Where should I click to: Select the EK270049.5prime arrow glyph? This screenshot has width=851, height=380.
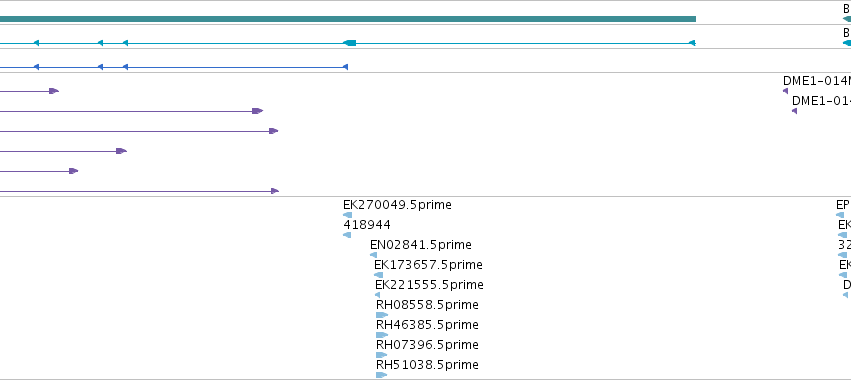[347, 215]
